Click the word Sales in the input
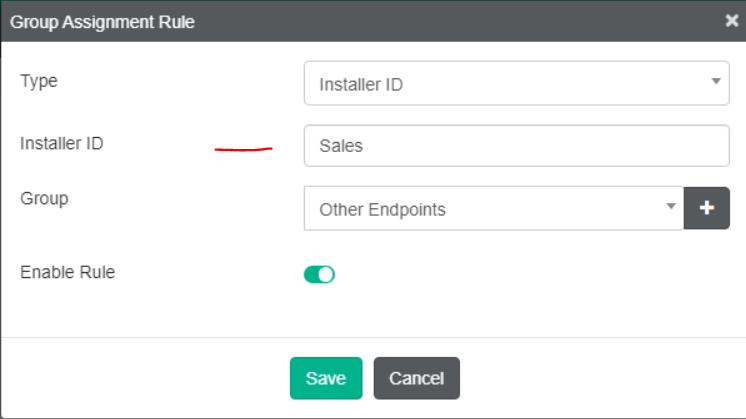 click(341, 146)
